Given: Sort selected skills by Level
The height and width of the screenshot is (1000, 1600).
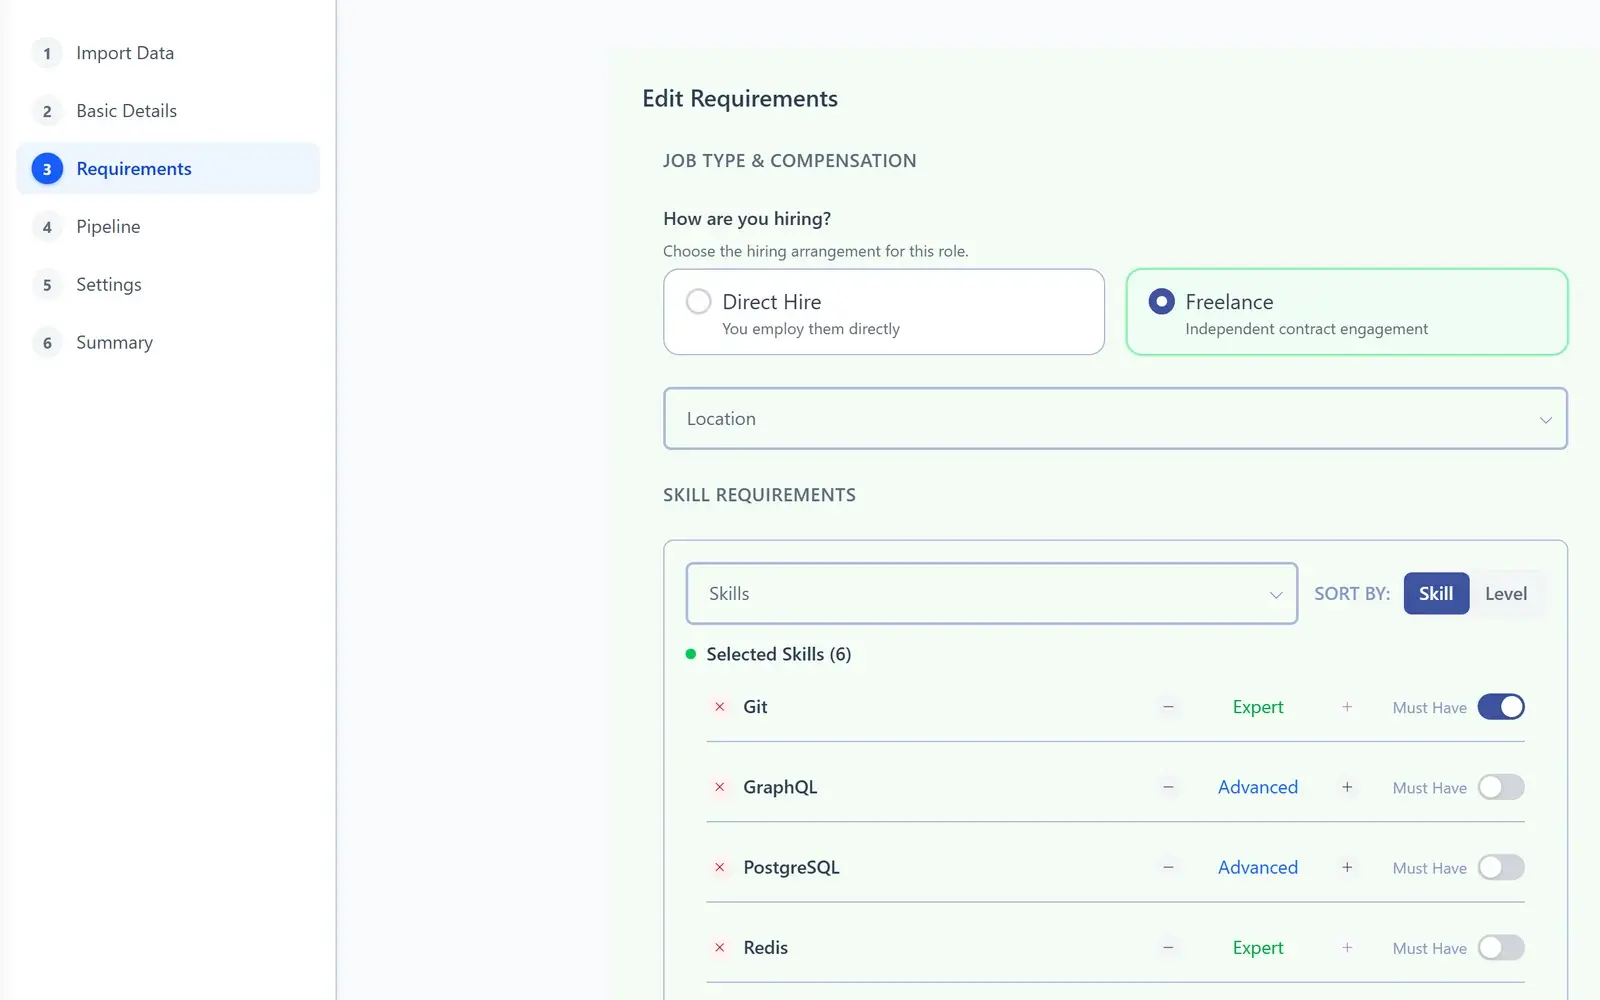Looking at the screenshot, I should 1506,594.
